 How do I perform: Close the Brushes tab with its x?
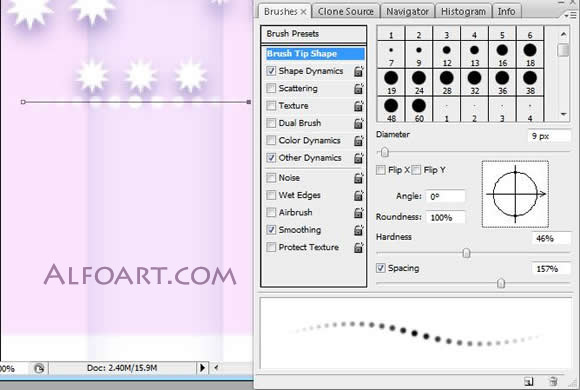[x=303, y=12]
